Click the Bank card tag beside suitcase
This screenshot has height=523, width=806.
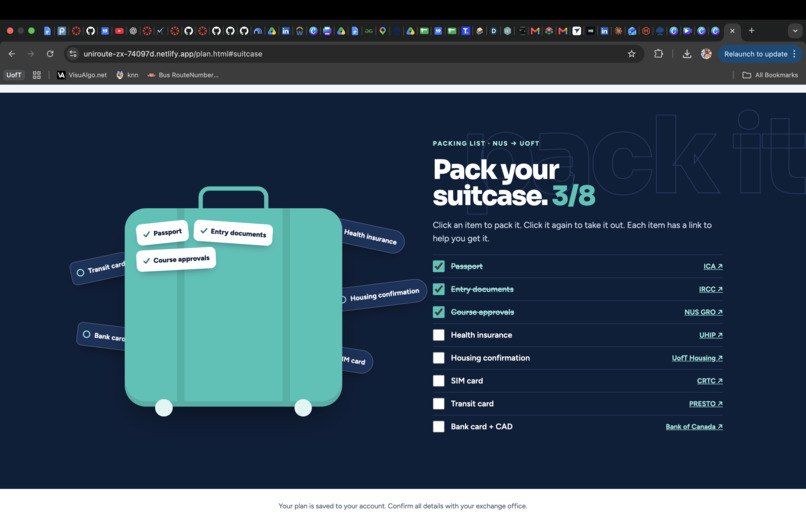pos(101,336)
